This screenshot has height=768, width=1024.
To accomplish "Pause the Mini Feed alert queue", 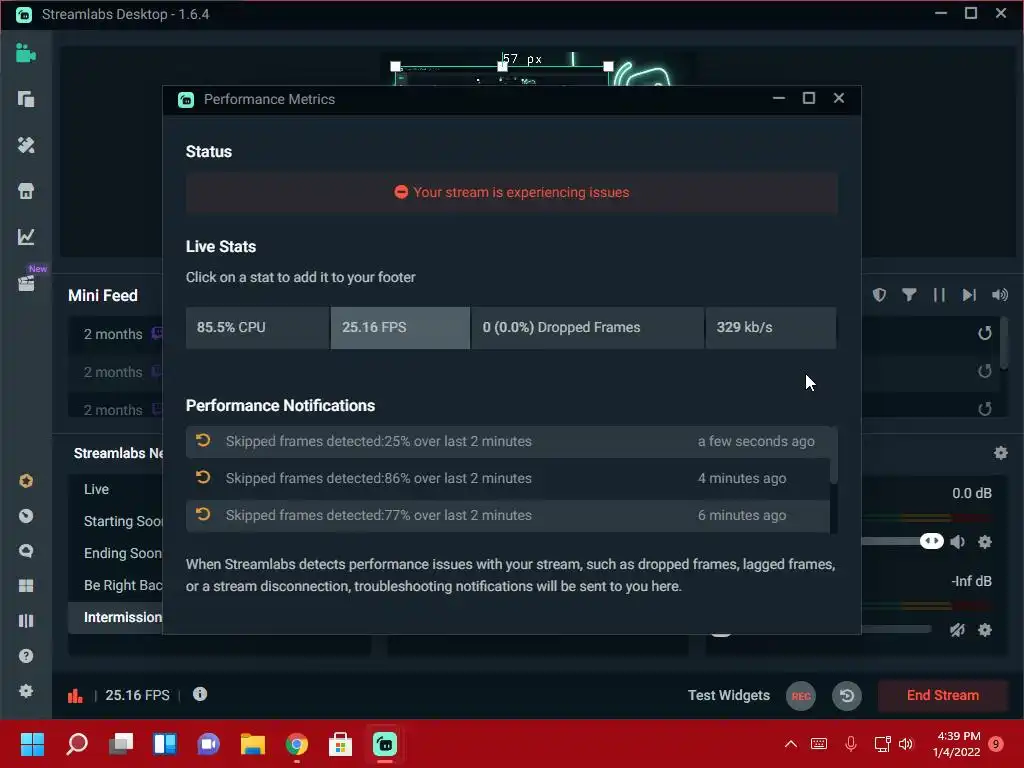I will tap(939, 295).
